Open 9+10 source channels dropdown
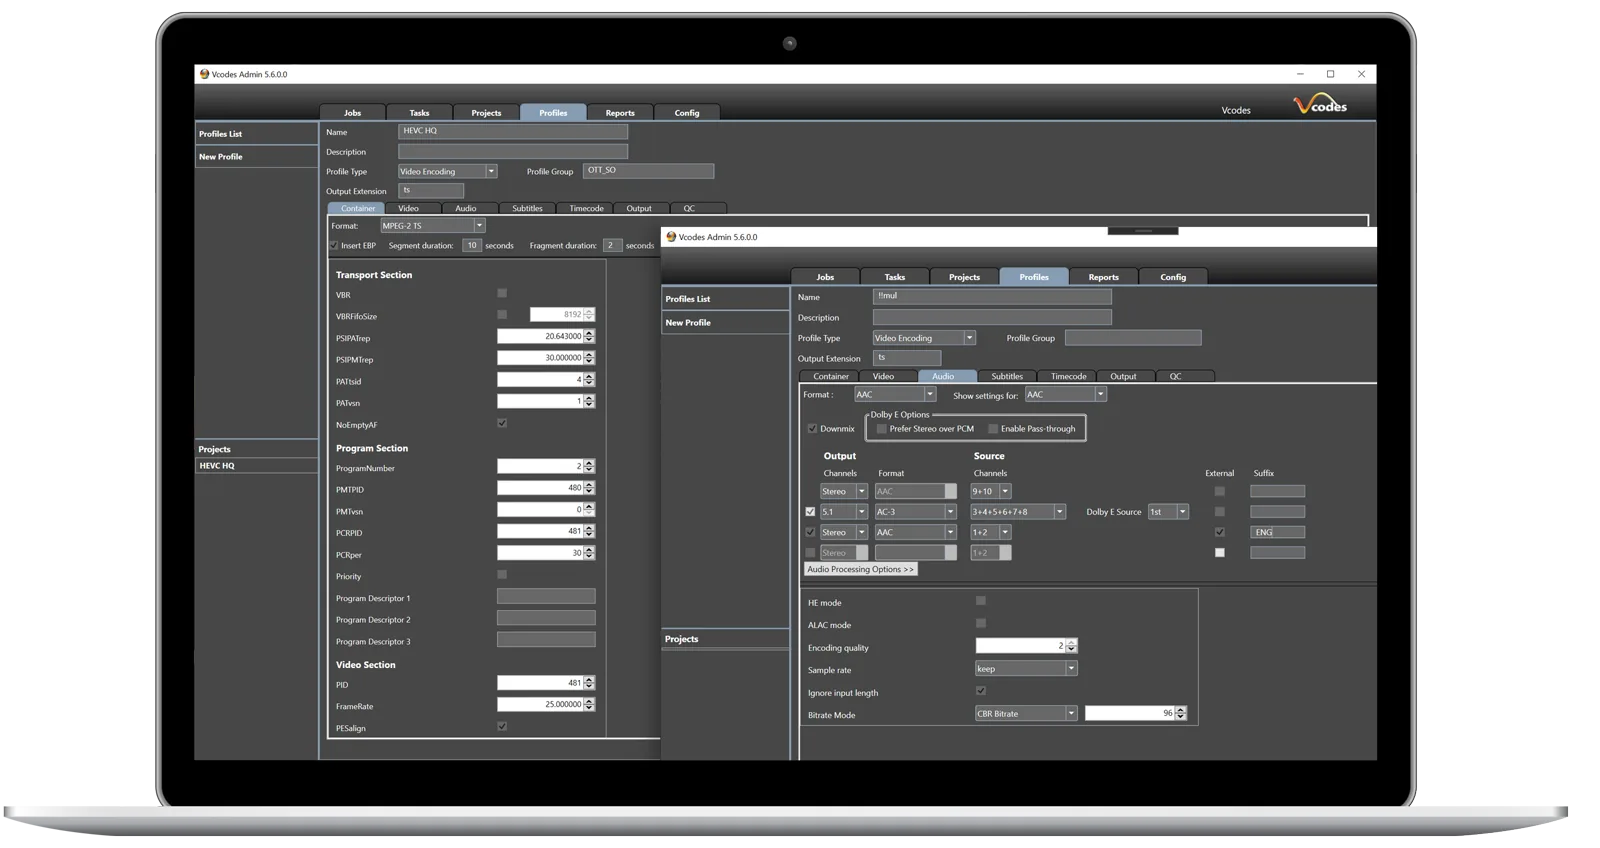This screenshot has width=1600, height=848. tap(990, 491)
